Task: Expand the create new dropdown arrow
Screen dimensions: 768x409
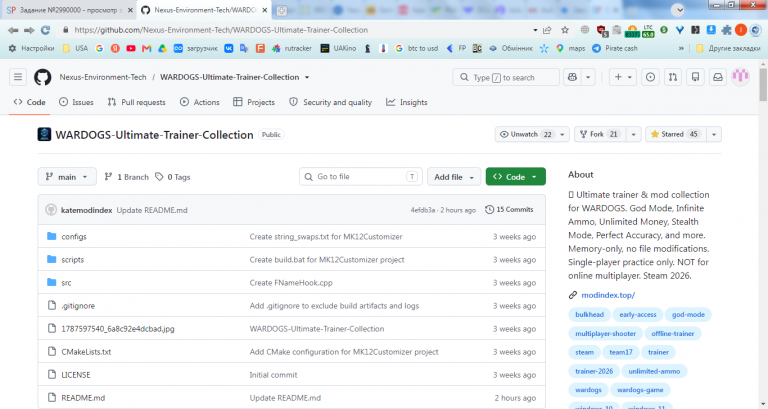Action: pyautogui.click(x=630, y=77)
